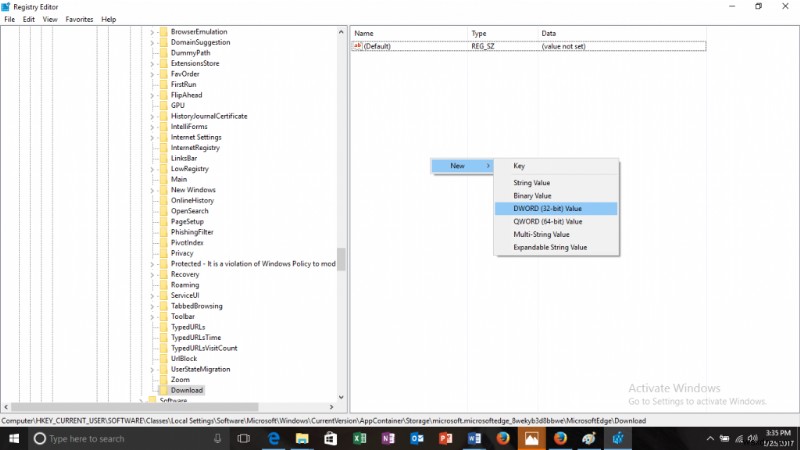The width and height of the screenshot is (800, 450).
Task: Open Microsoft Edge from the taskbar
Action: 274,438
